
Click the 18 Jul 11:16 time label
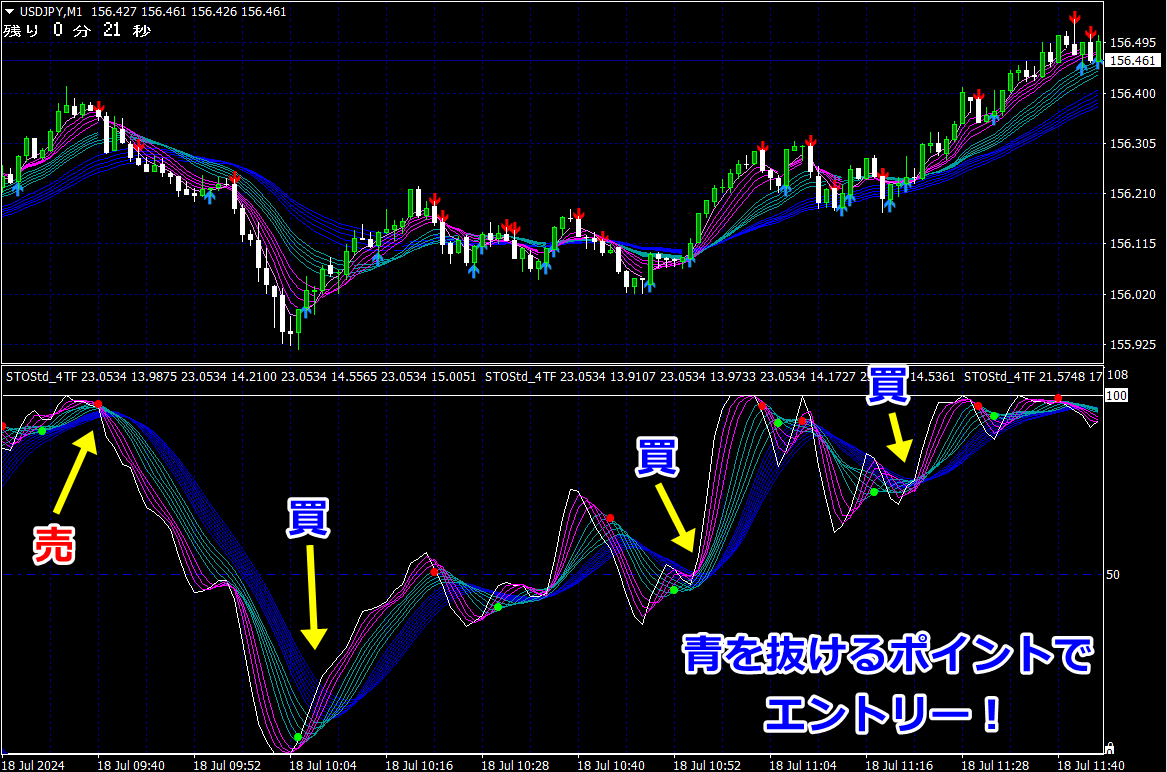coord(899,765)
